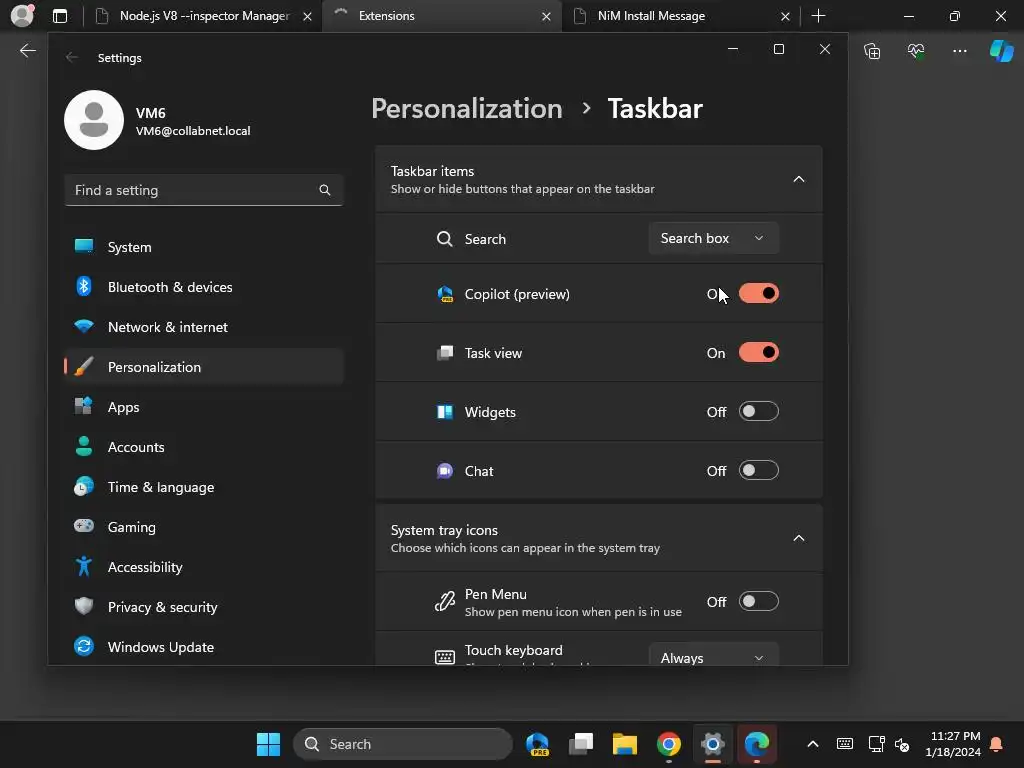1024x768 pixels.
Task: Collapse the System tray icons section
Action: pyautogui.click(x=799, y=538)
